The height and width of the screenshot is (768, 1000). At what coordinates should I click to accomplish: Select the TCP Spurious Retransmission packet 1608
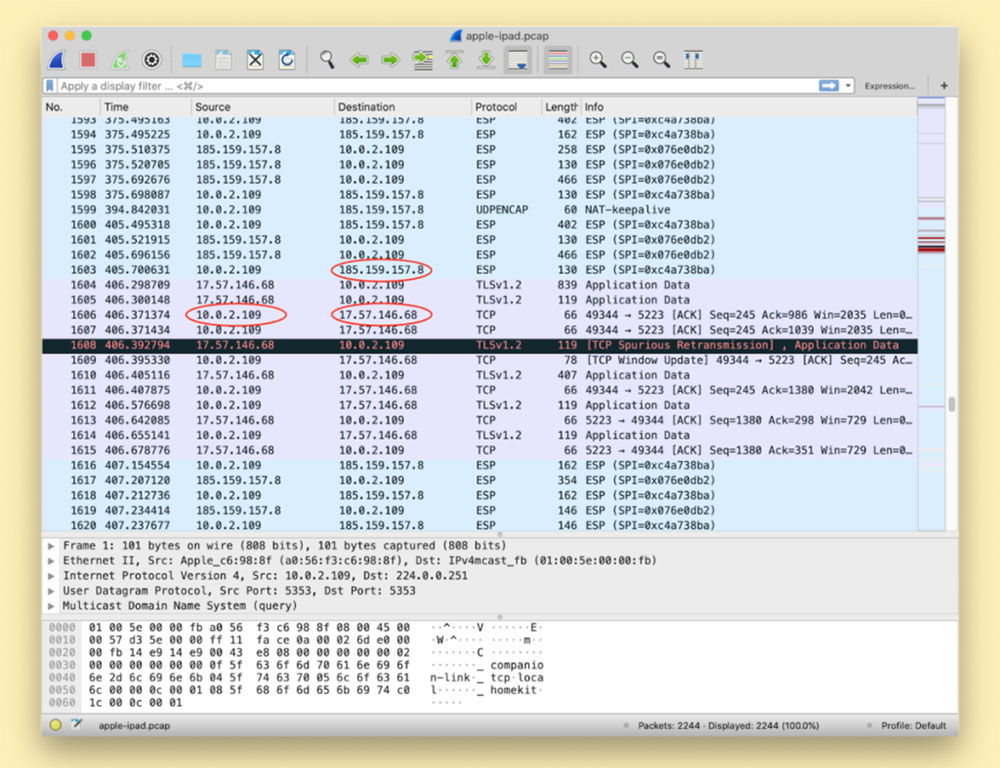tap(480, 345)
